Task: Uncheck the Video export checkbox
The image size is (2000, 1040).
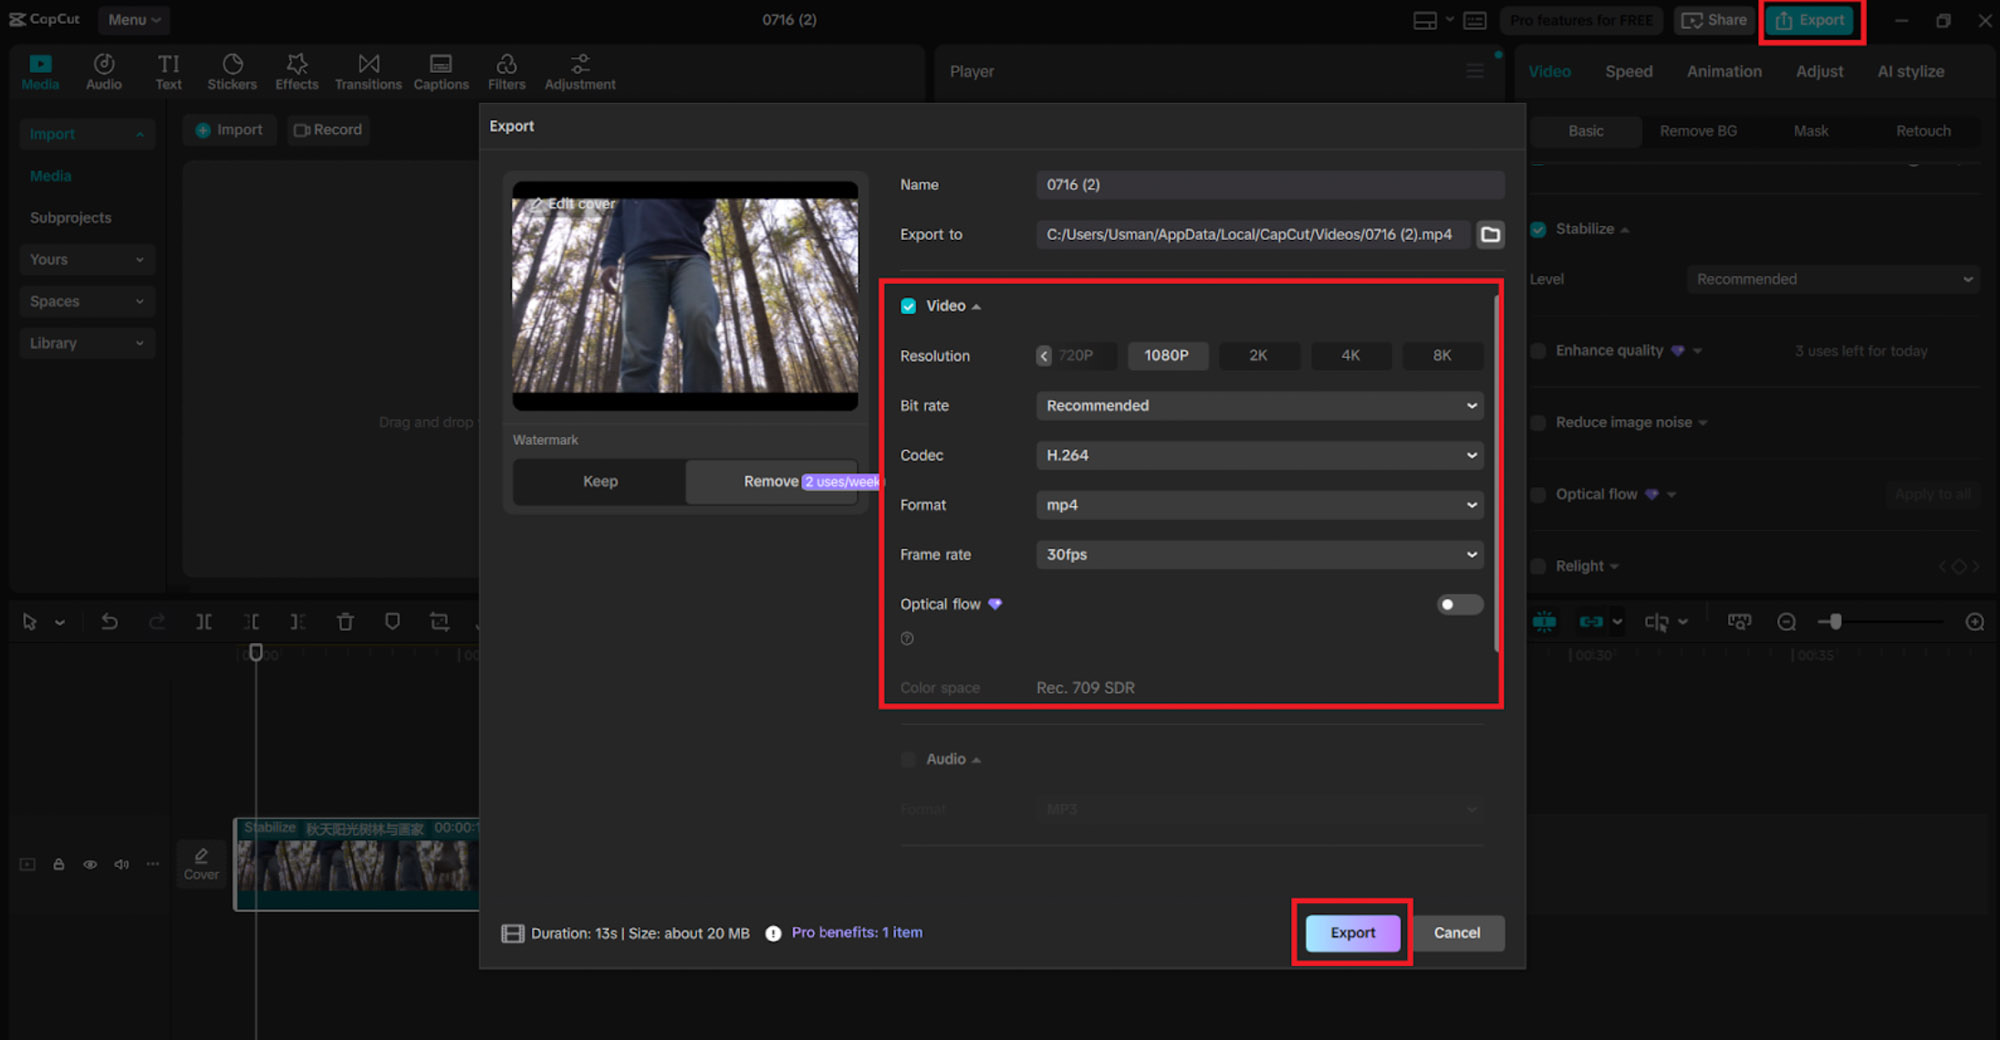Action: click(908, 306)
